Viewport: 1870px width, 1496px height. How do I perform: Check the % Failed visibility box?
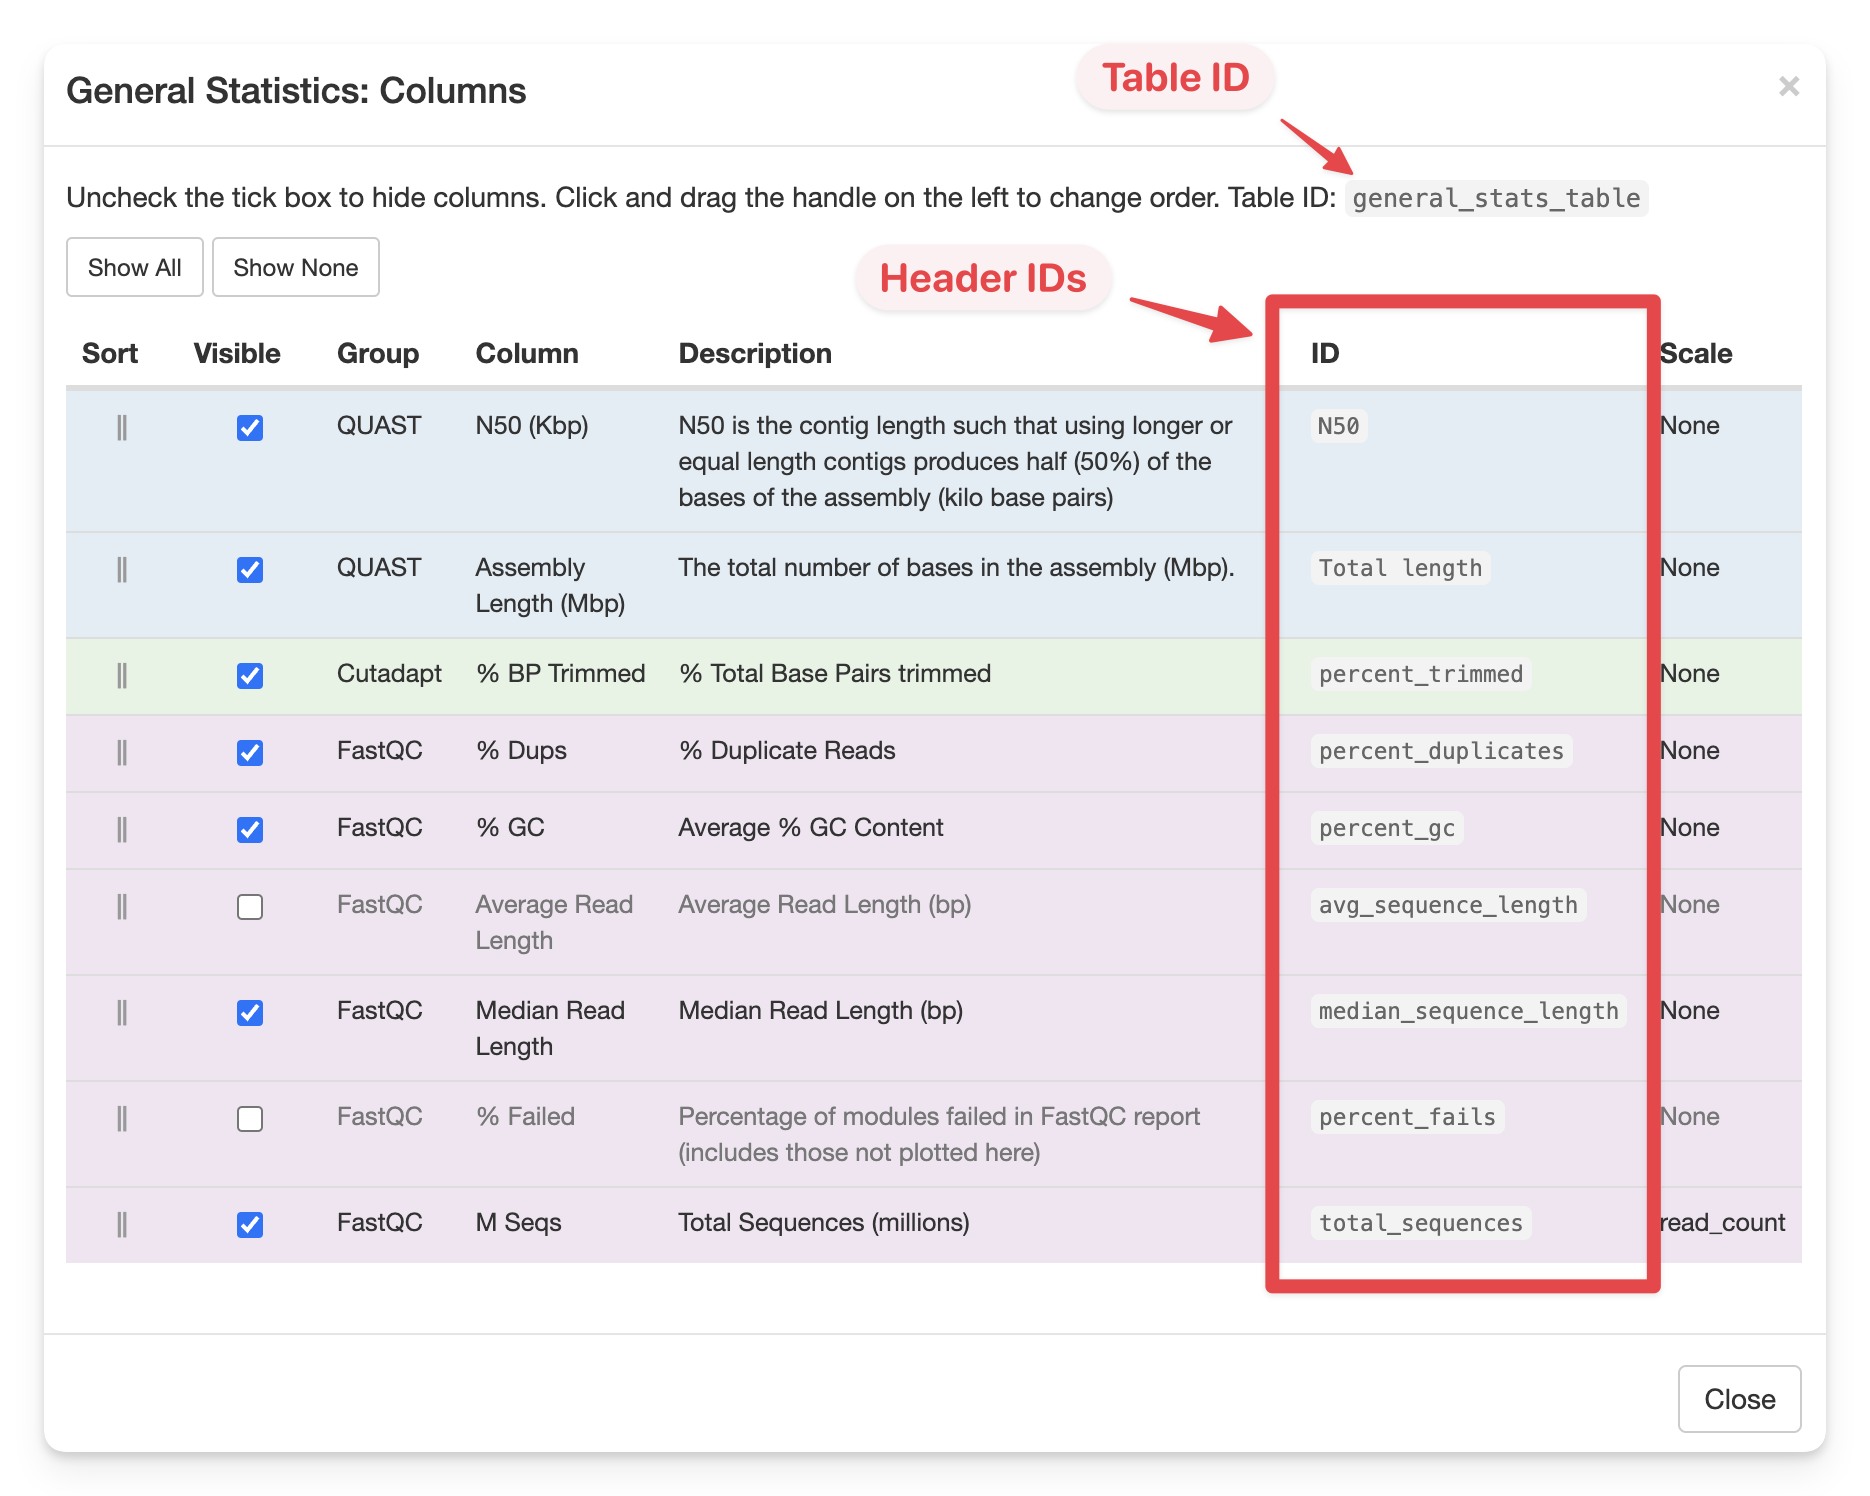click(x=249, y=1117)
